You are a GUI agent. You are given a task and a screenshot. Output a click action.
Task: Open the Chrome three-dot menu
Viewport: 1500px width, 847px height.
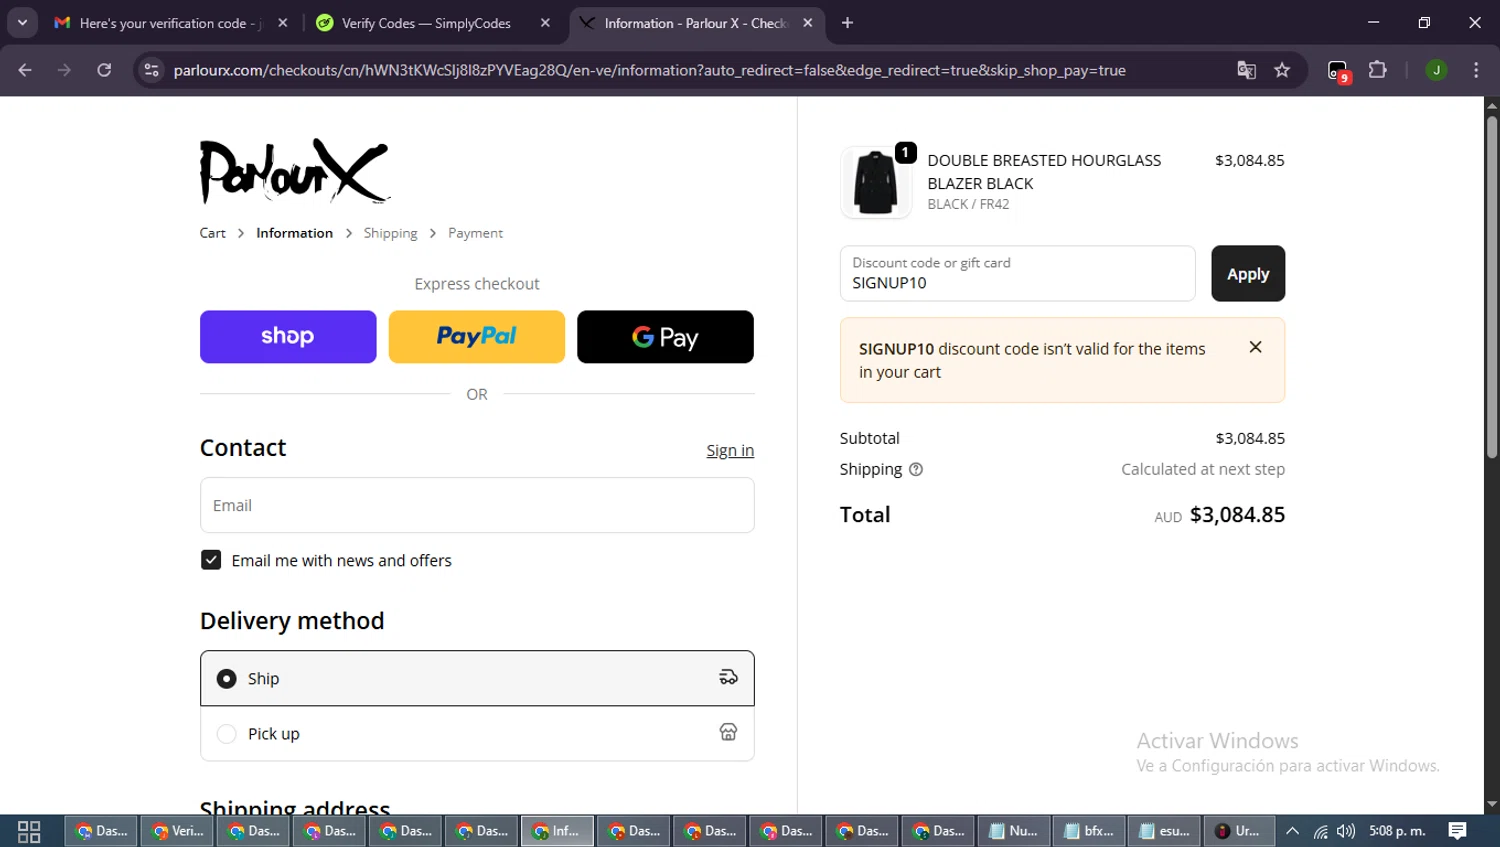[1476, 70]
